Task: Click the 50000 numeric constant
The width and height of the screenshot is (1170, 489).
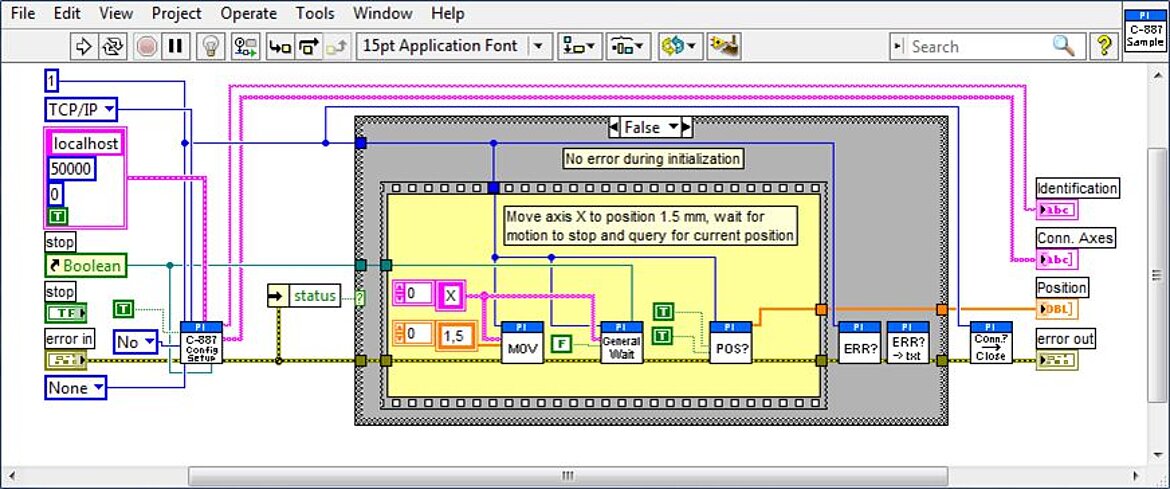Action: click(x=72, y=169)
